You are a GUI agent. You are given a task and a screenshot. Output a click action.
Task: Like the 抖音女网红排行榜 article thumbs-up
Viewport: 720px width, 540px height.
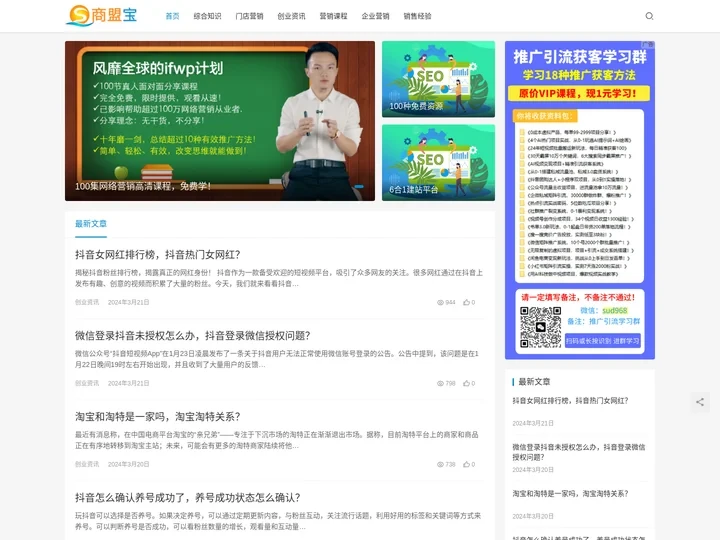467,302
